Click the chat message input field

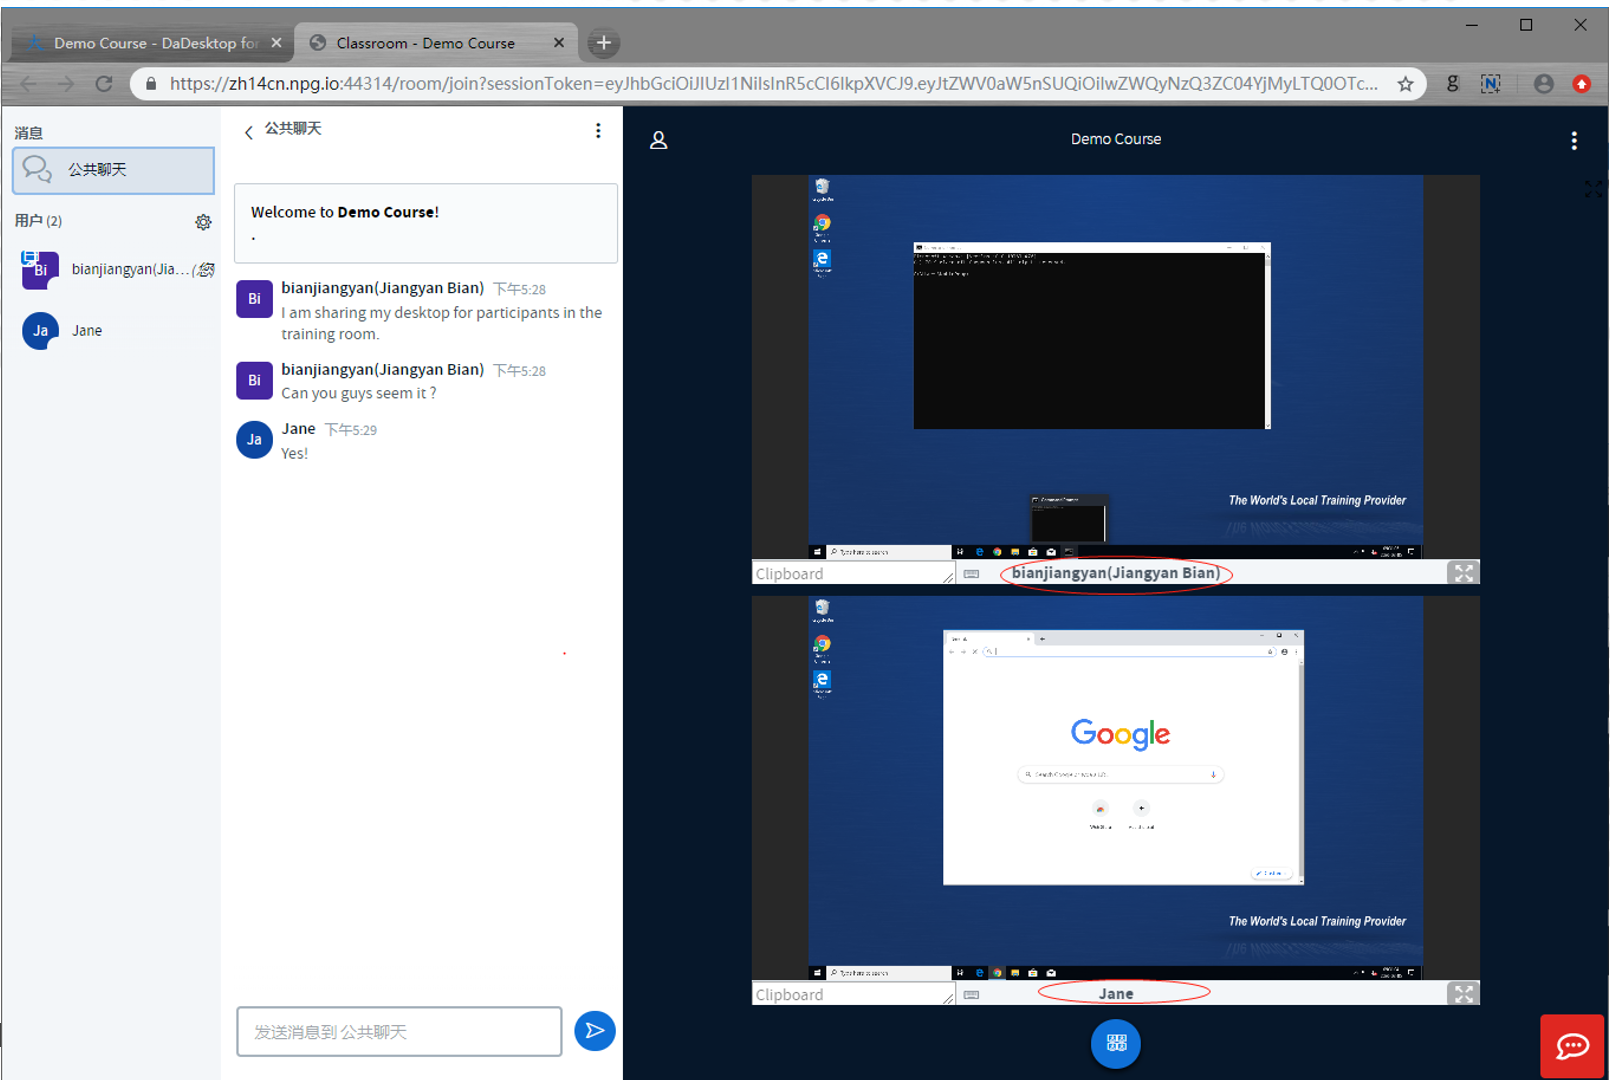pos(399,1032)
